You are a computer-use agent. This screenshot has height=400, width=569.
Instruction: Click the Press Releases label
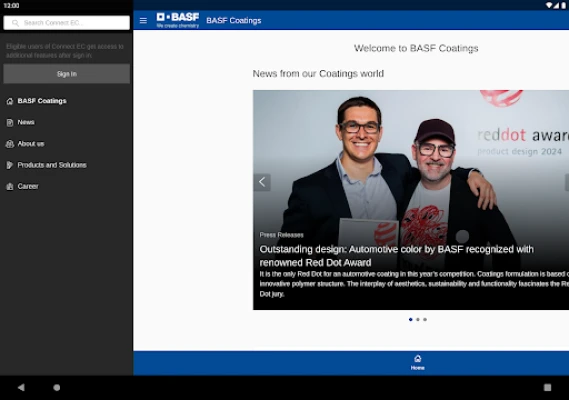click(282, 235)
